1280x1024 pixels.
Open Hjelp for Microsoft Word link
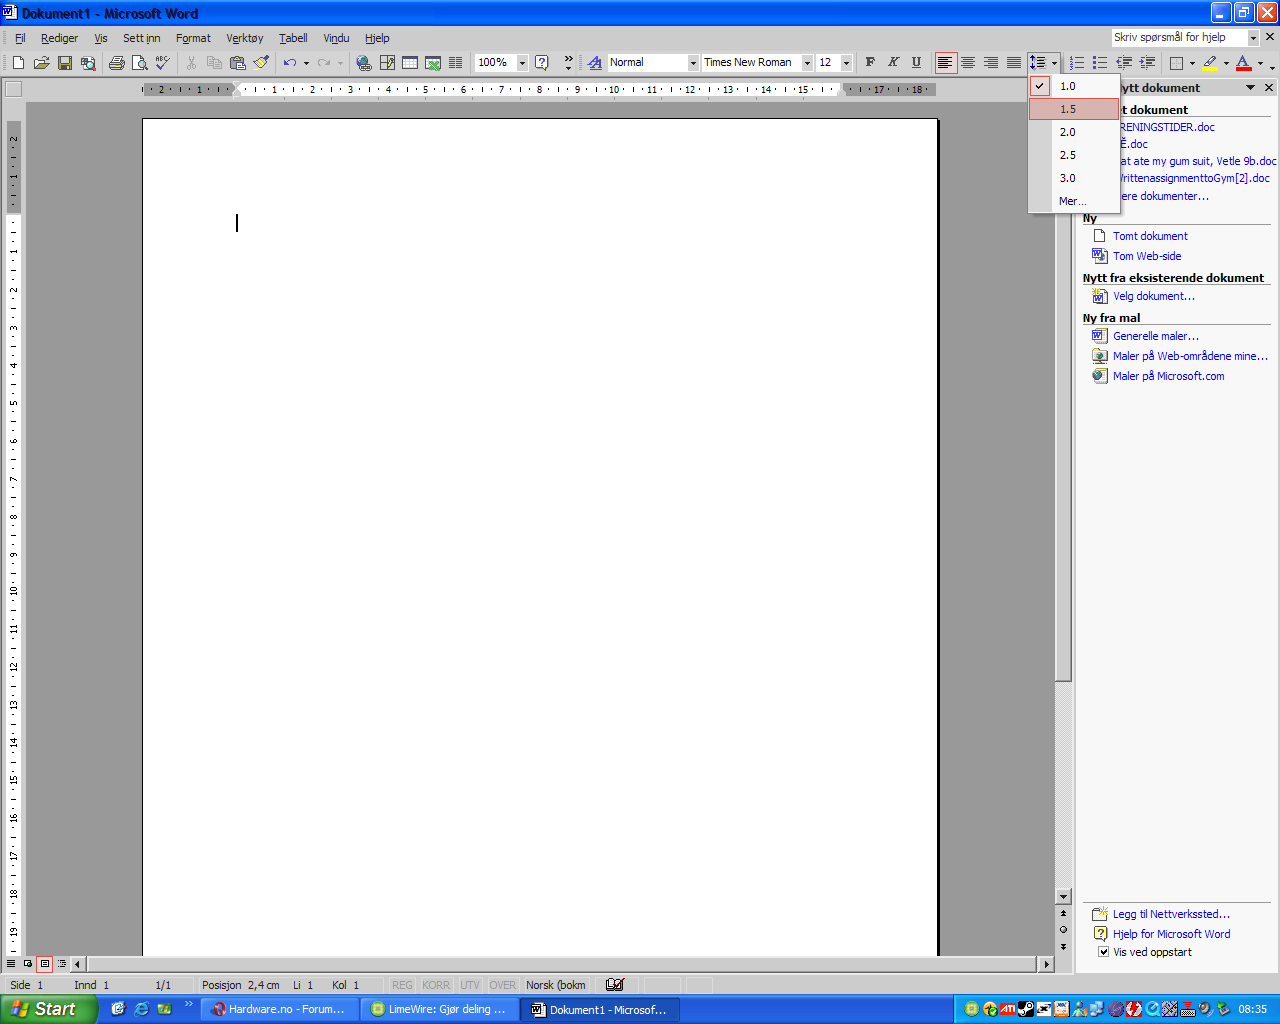coord(1171,934)
